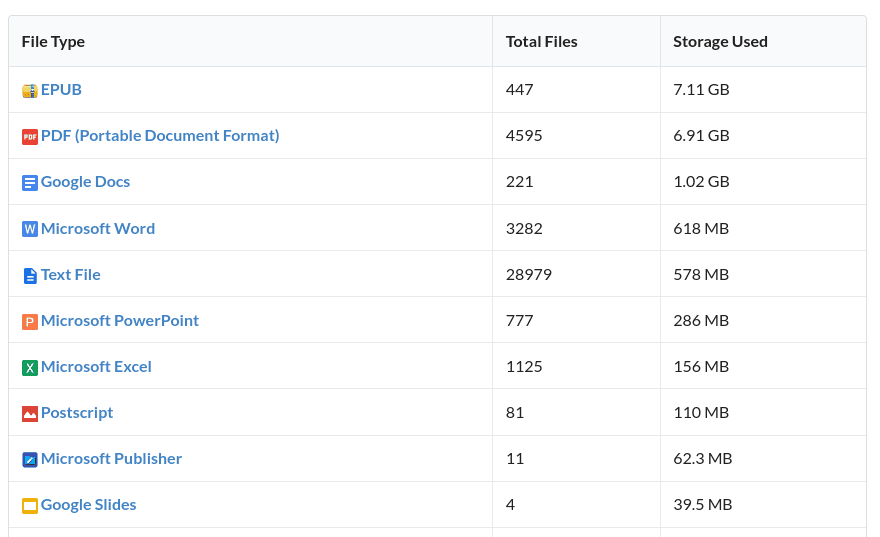This screenshot has width=880, height=537.
Task: Click the Google Slides yellow icon
Action: (30, 506)
